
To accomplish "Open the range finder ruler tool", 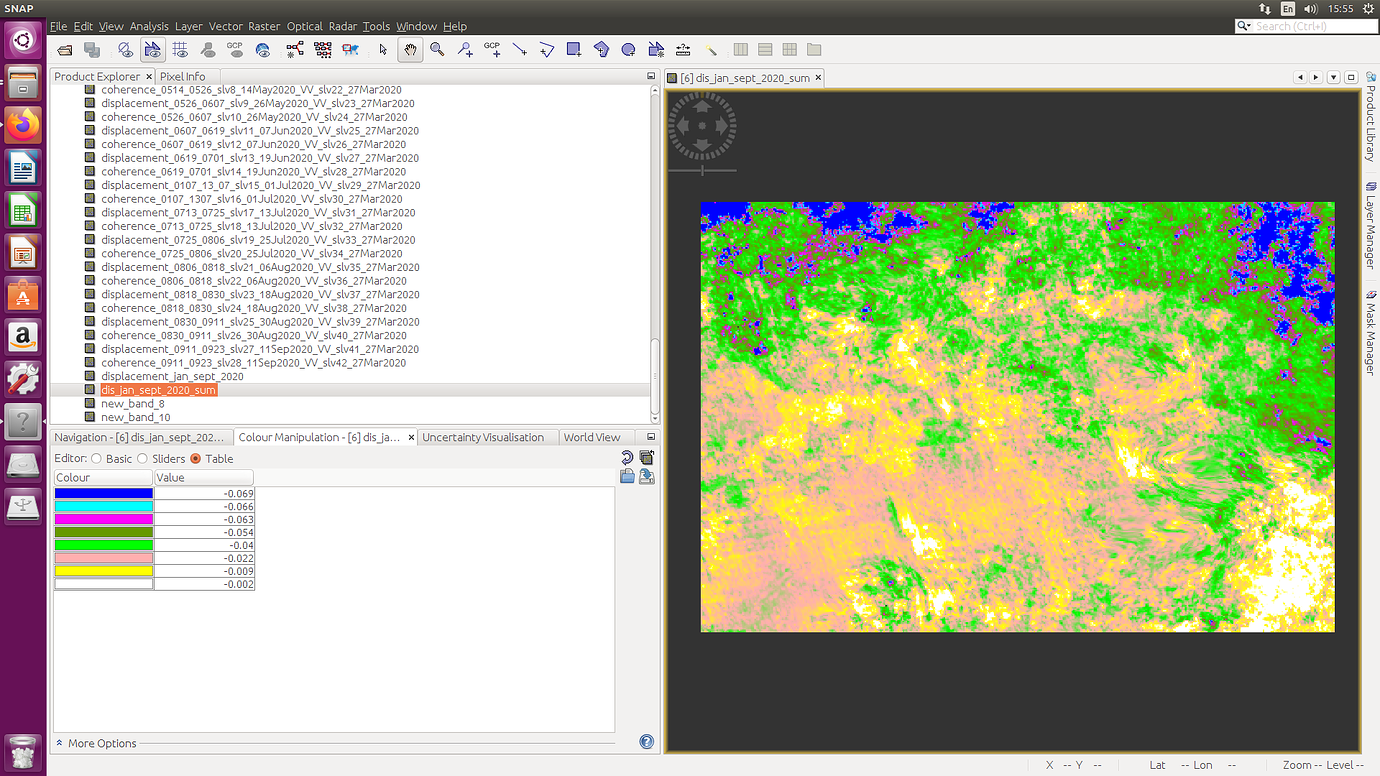I will (x=683, y=49).
